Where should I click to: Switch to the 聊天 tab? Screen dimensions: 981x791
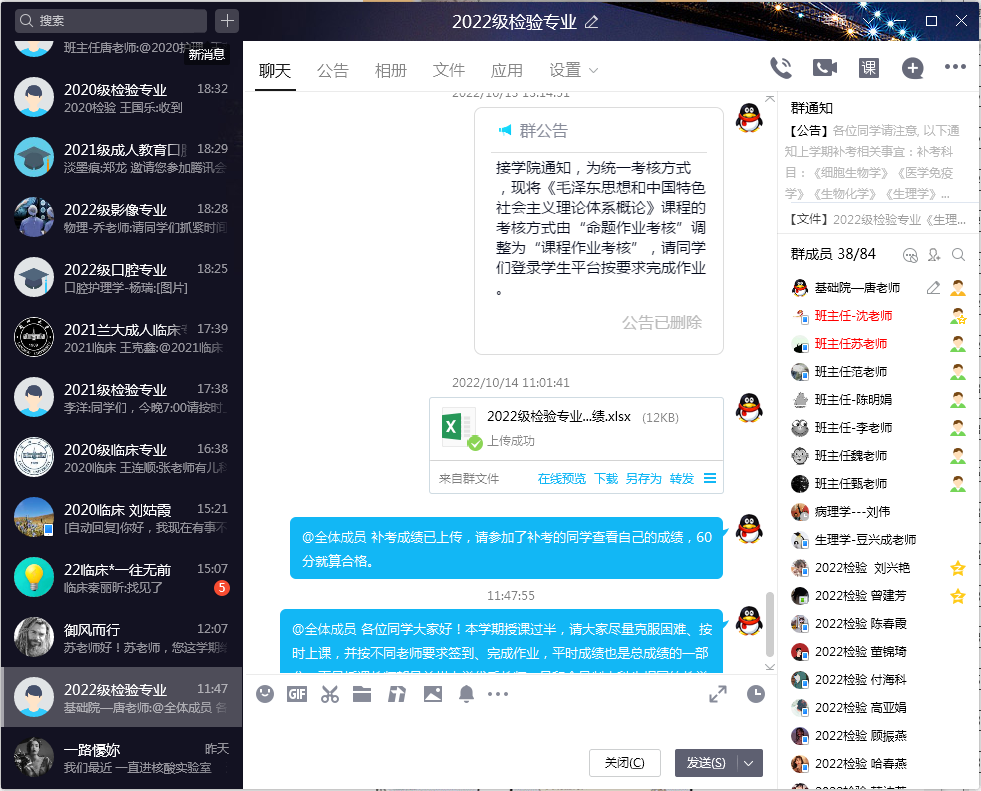pos(275,71)
